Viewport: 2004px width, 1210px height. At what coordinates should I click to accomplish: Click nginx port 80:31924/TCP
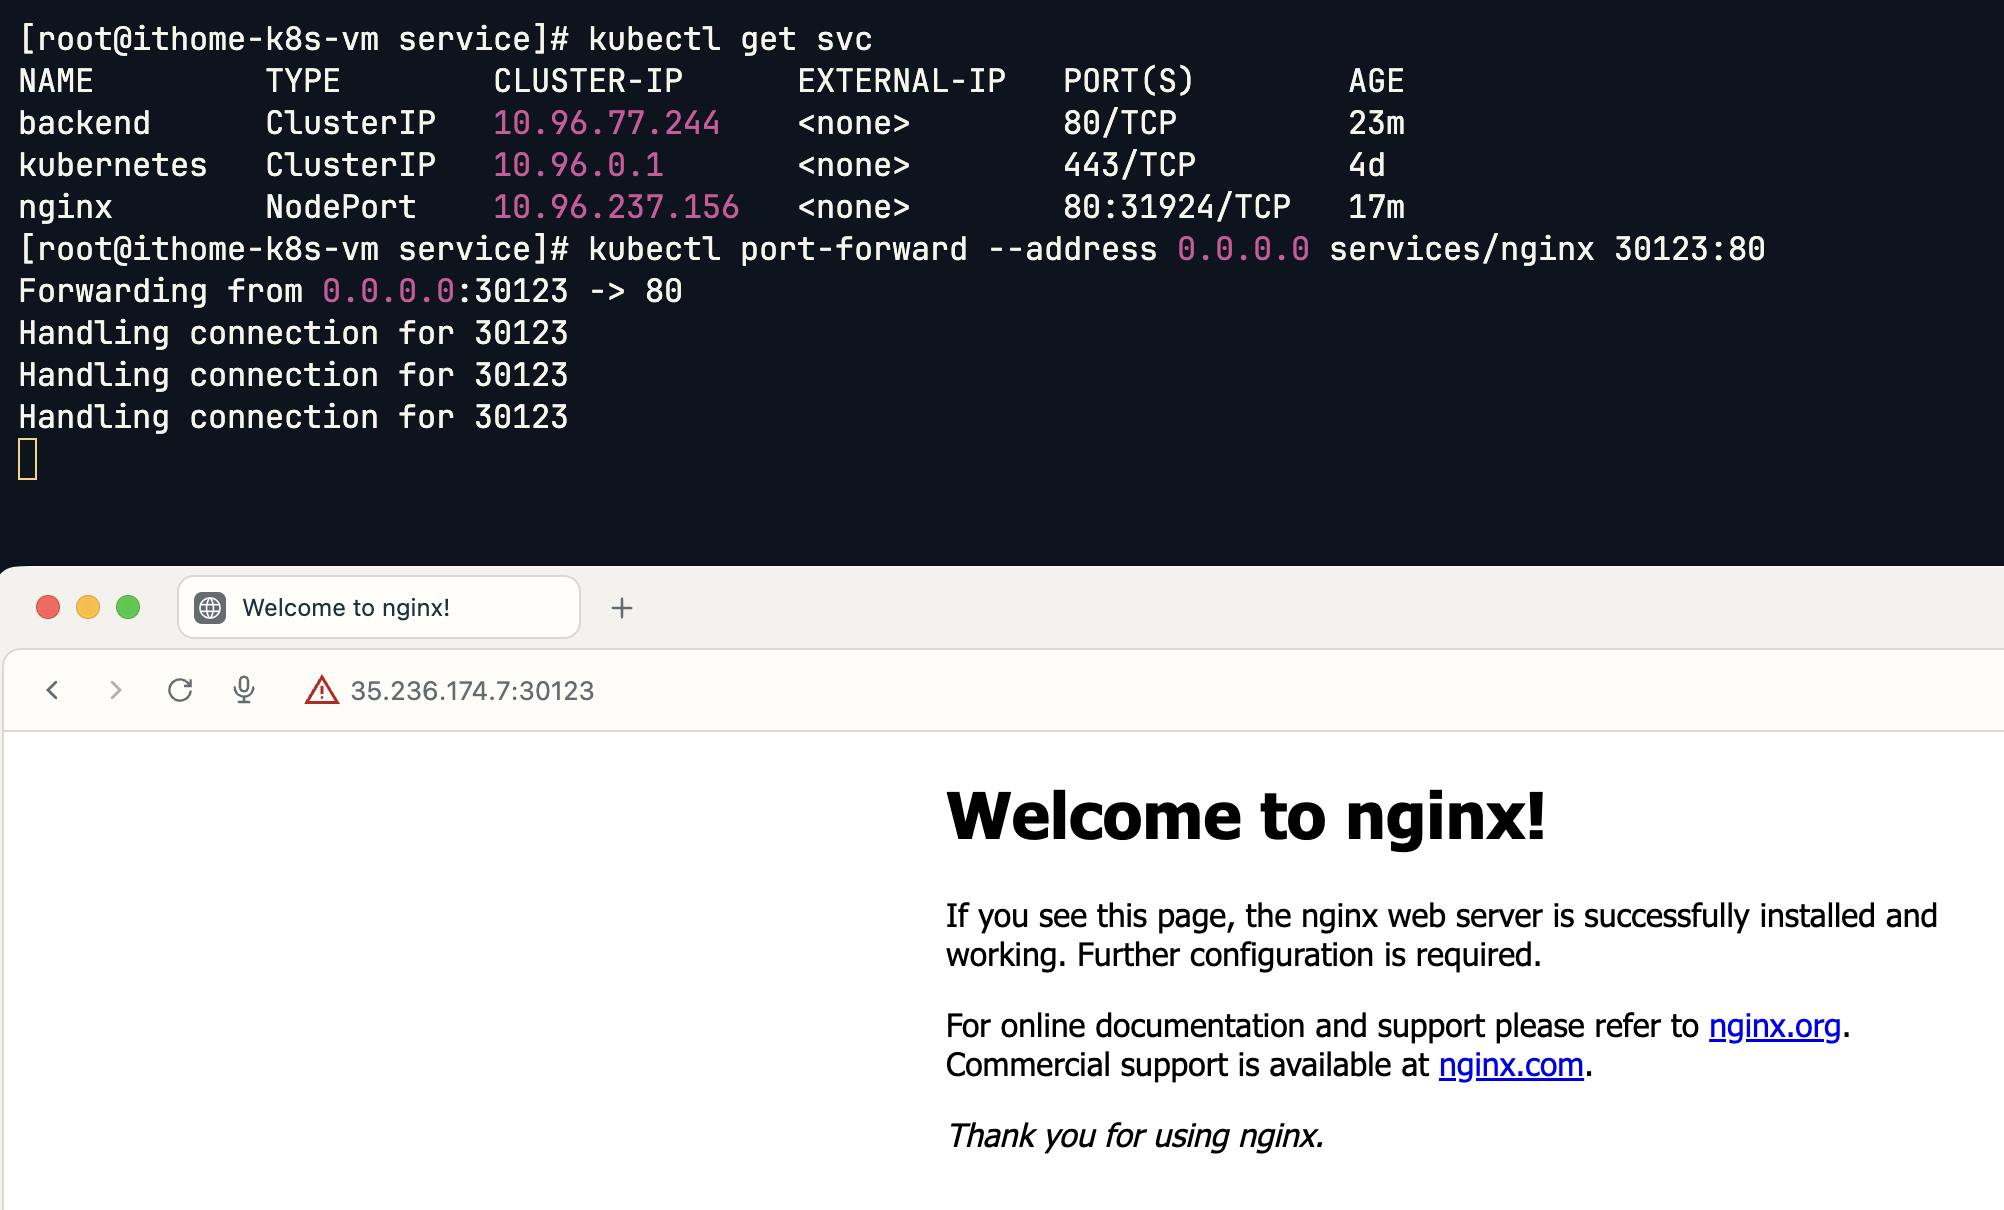(x=1177, y=207)
